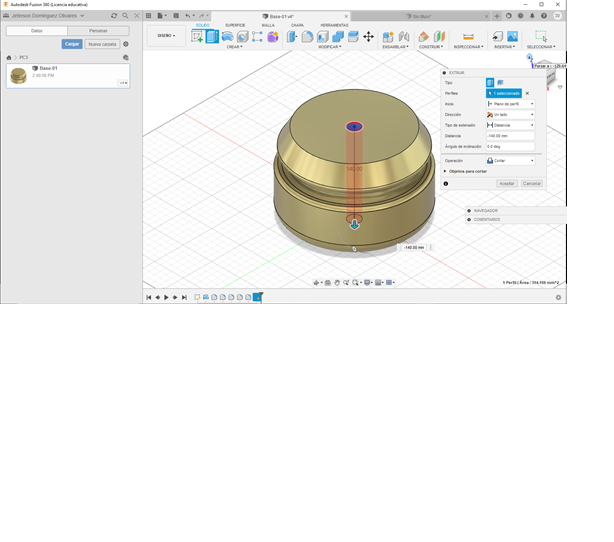
Task: Open the DISEÑO workspace dropdown
Action: click(166, 36)
